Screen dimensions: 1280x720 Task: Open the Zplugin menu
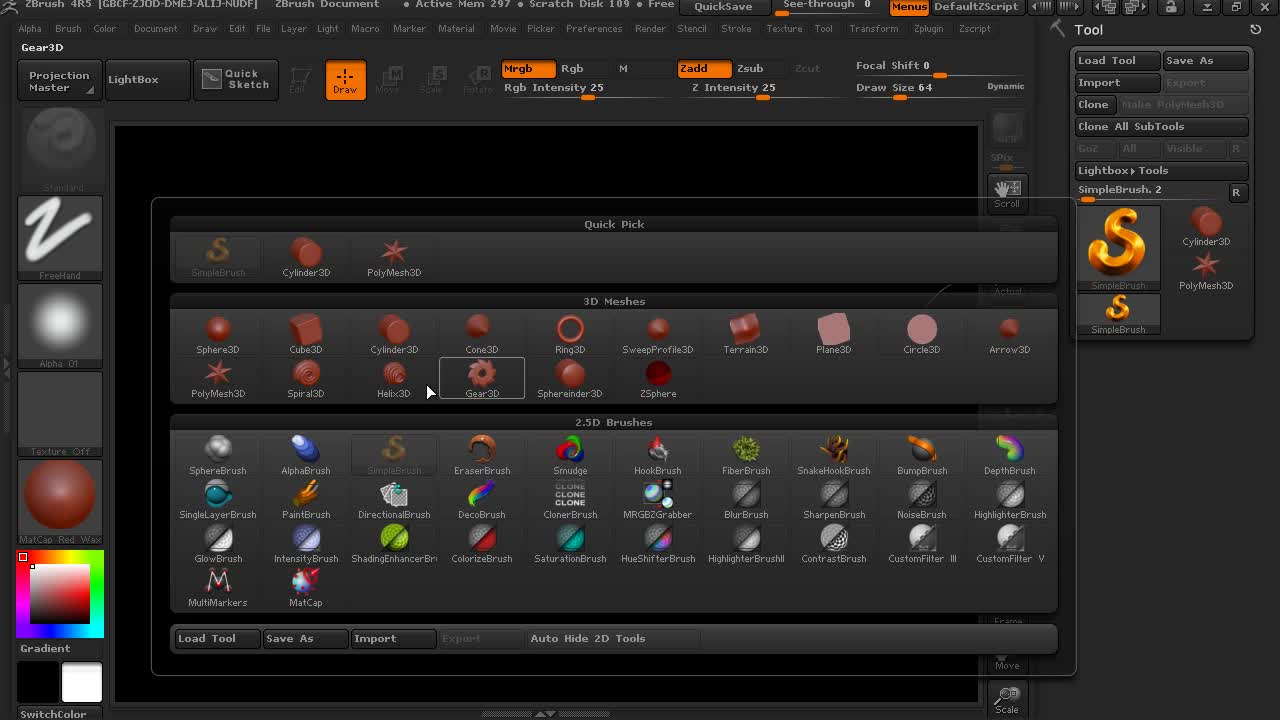(x=928, y=29)
